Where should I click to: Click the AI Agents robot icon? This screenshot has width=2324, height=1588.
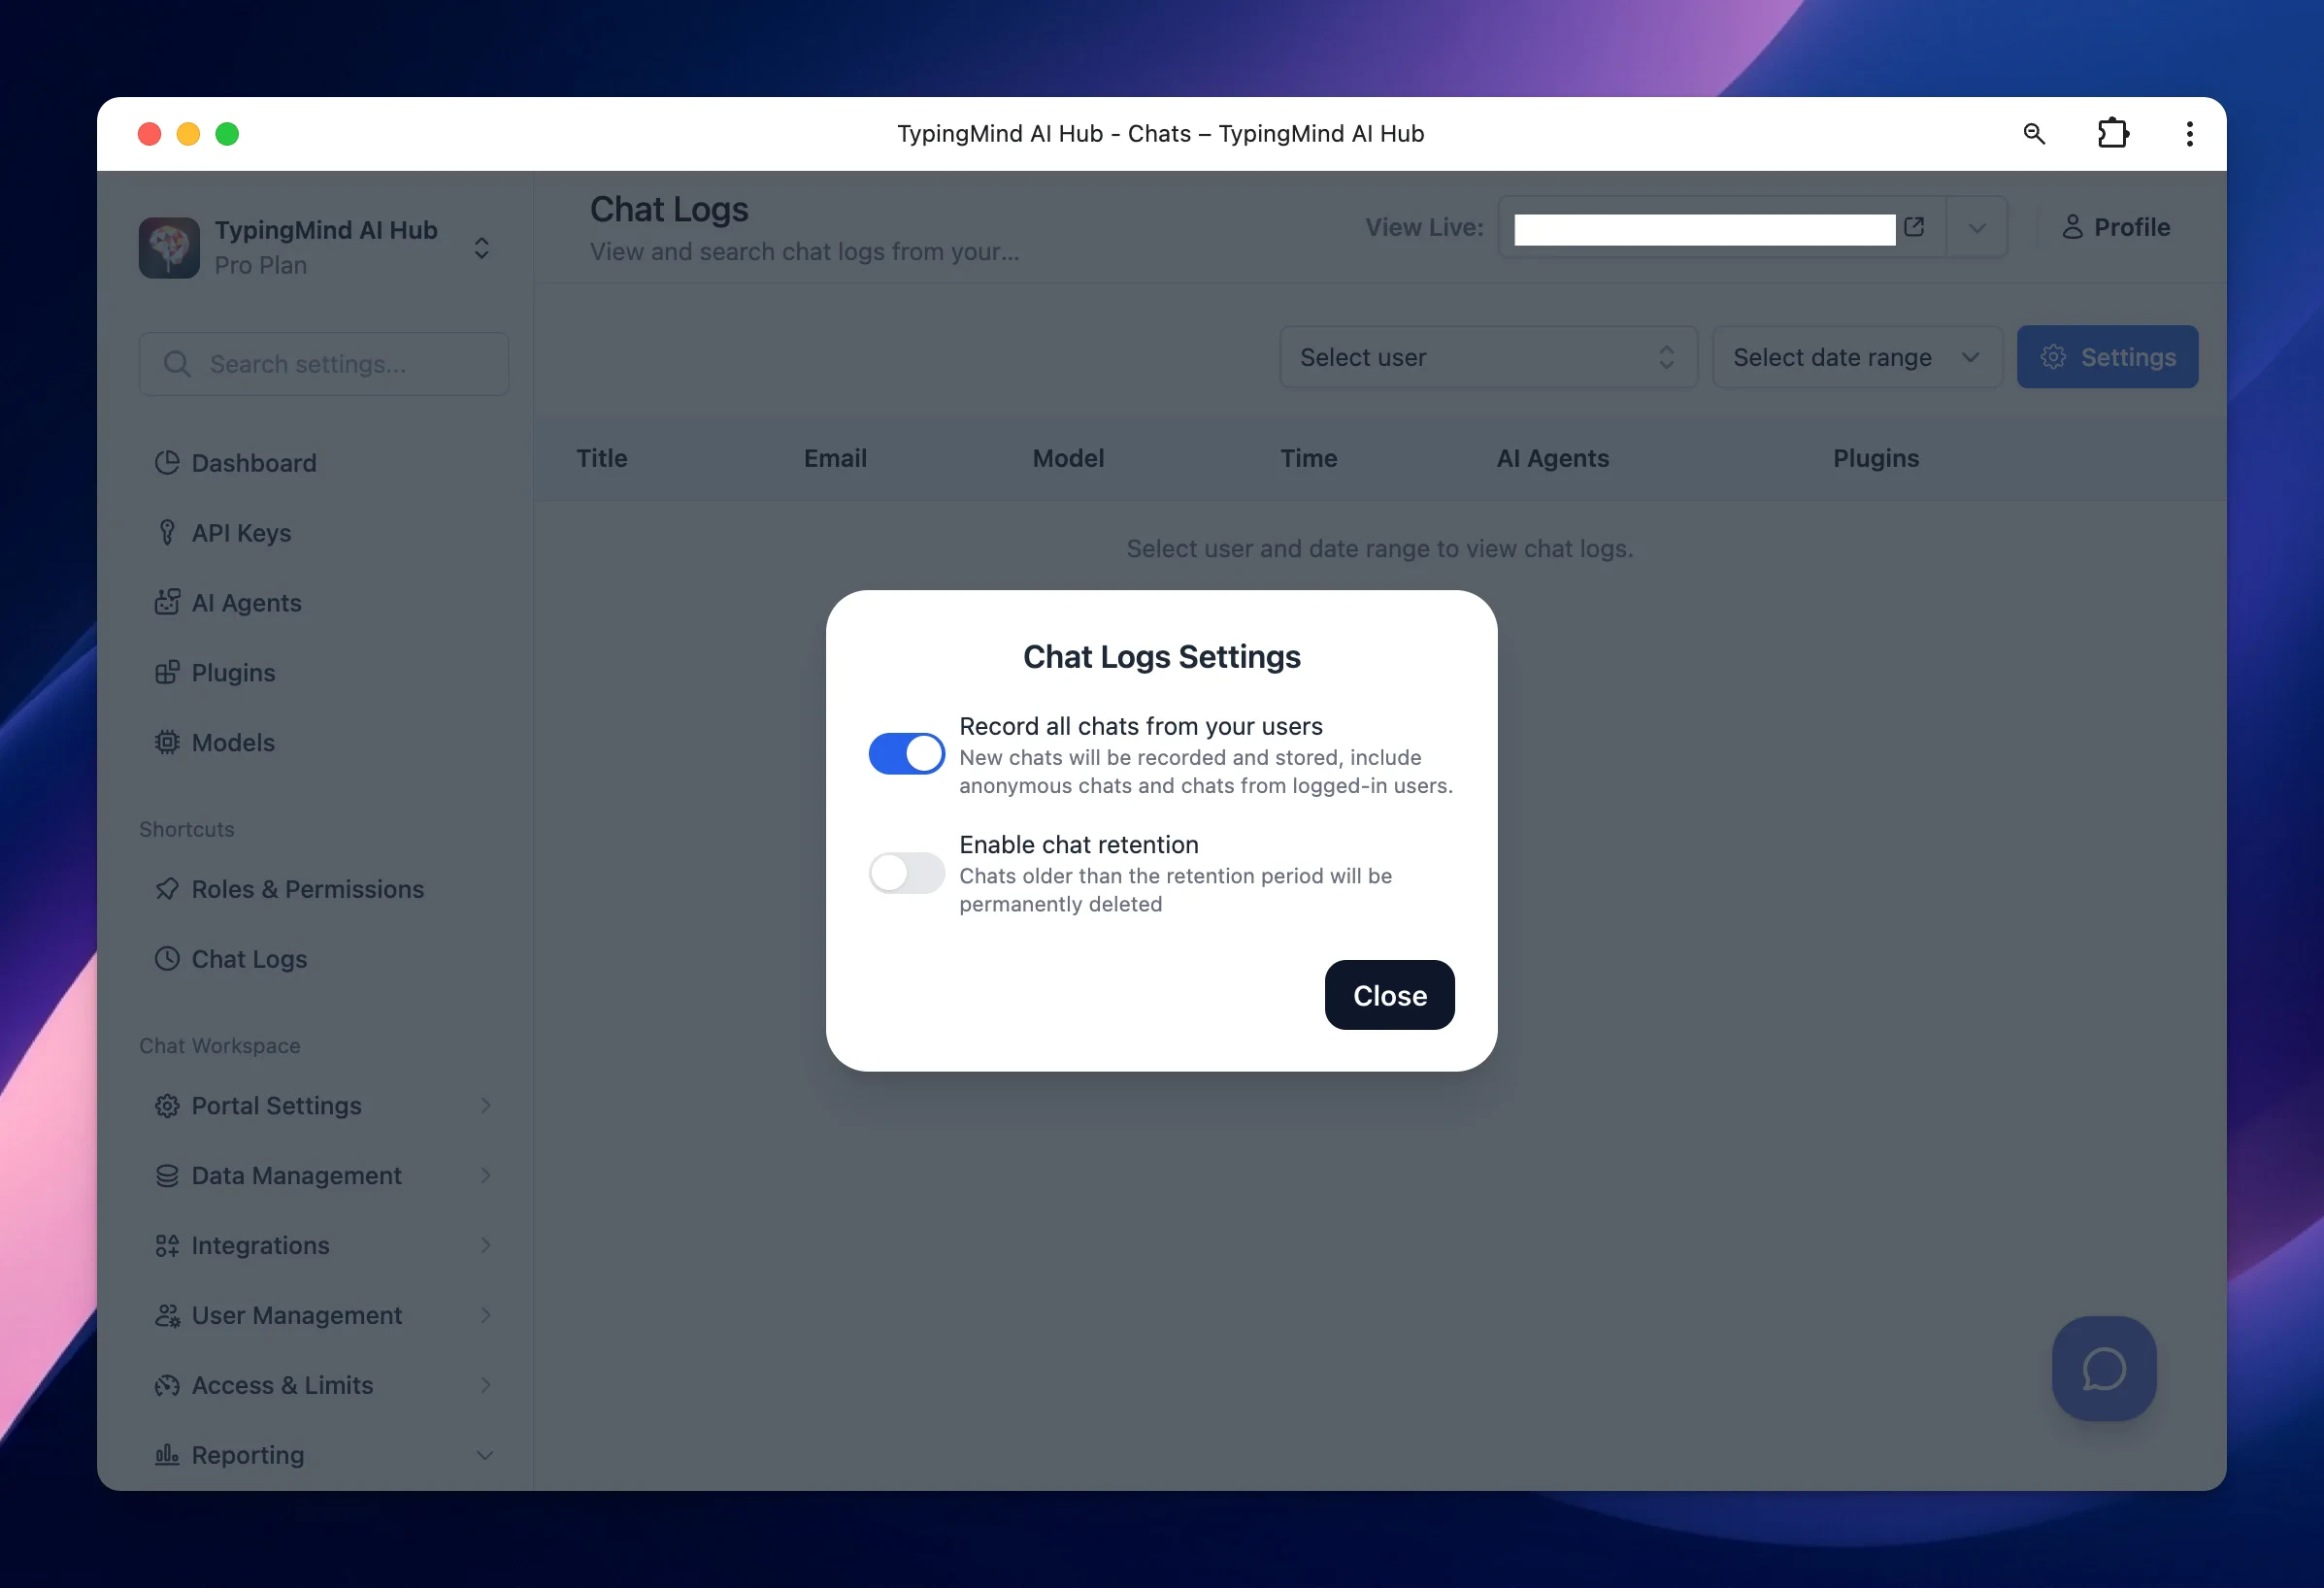(x=167, y=603)
